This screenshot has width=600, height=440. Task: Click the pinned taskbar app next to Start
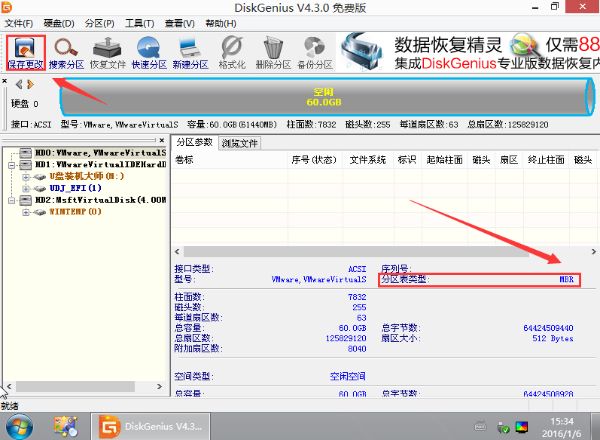tap(66, 426)
